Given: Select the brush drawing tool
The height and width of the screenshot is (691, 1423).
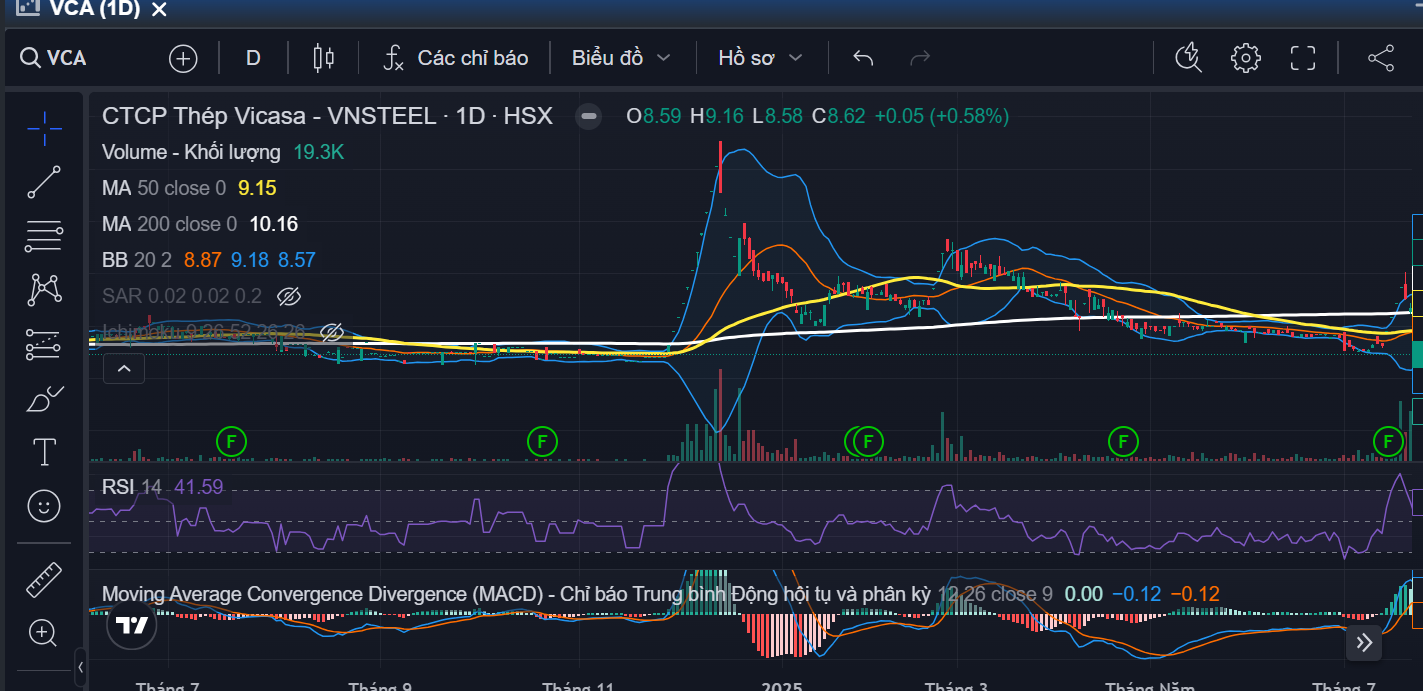Looking at the screenshot, I should 44,400.
